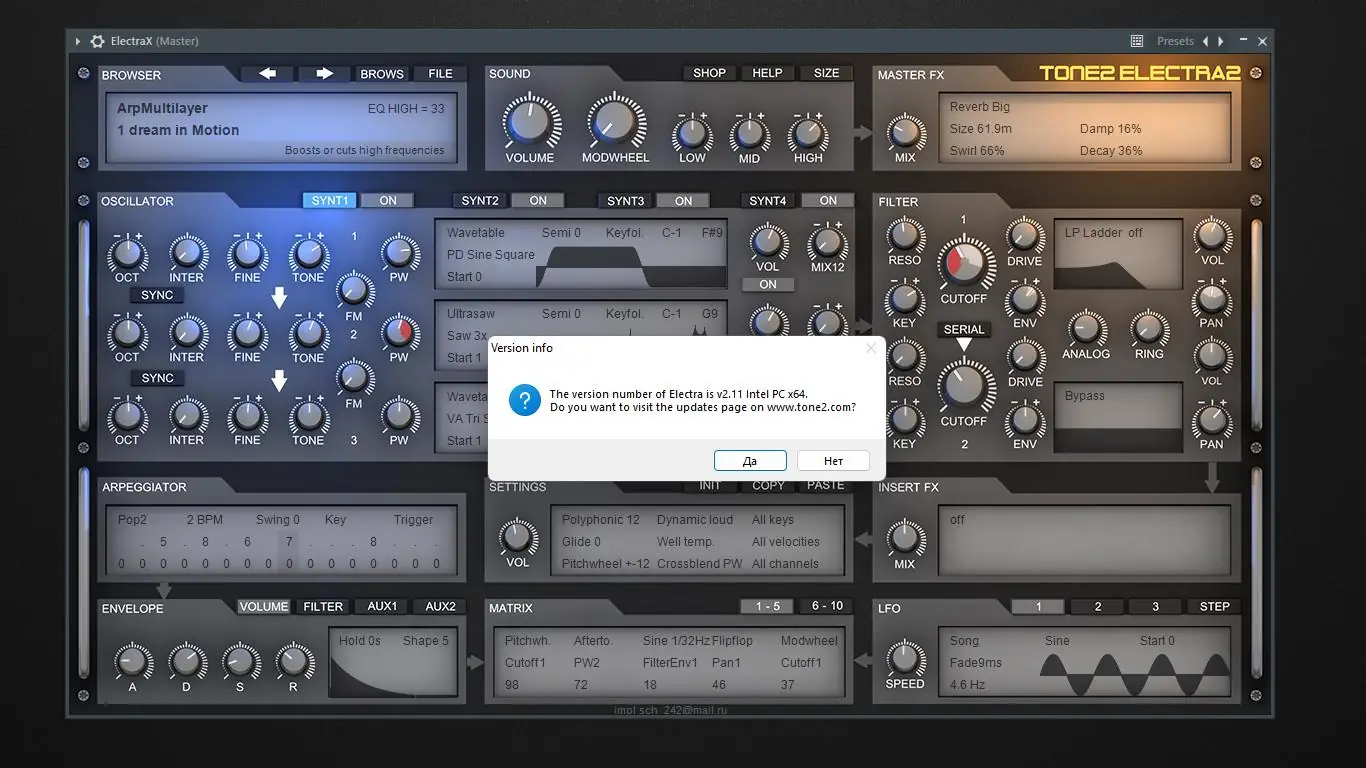
Task: Click the 'Pitchwheel +-12' setting
Action: point(606,564)
